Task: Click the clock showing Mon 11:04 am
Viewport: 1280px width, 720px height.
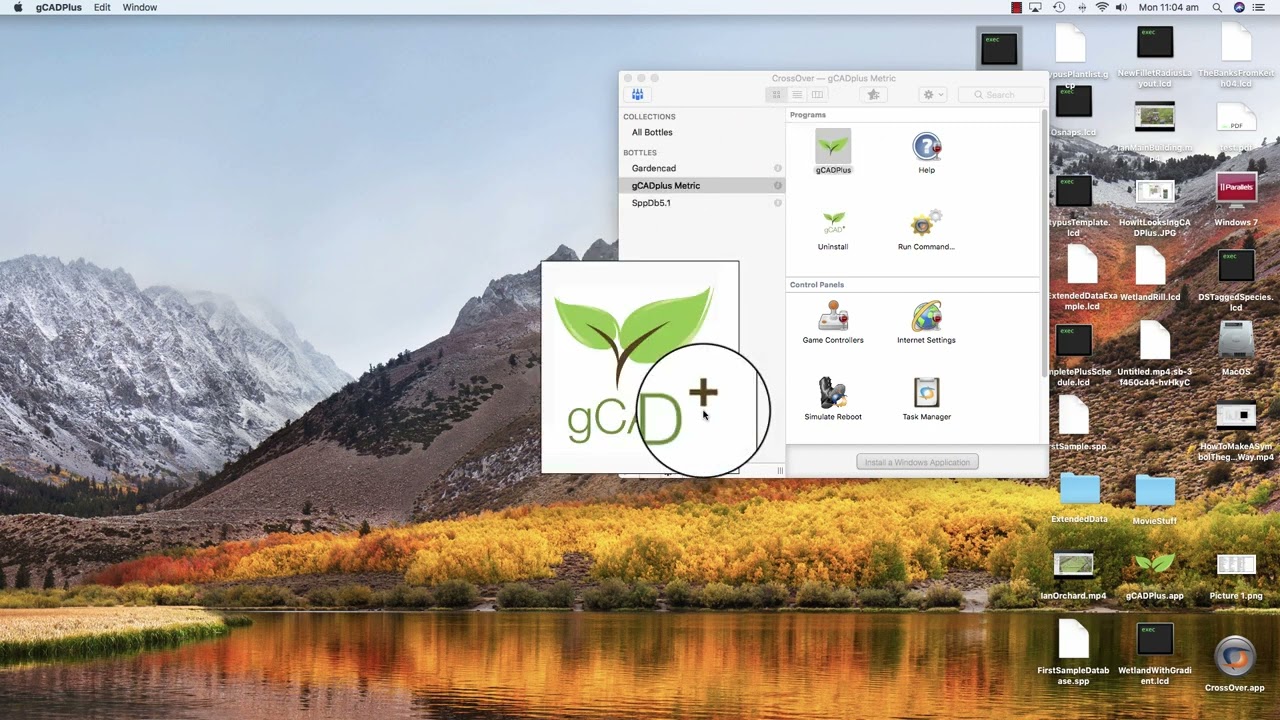Action: point(1168,7)
